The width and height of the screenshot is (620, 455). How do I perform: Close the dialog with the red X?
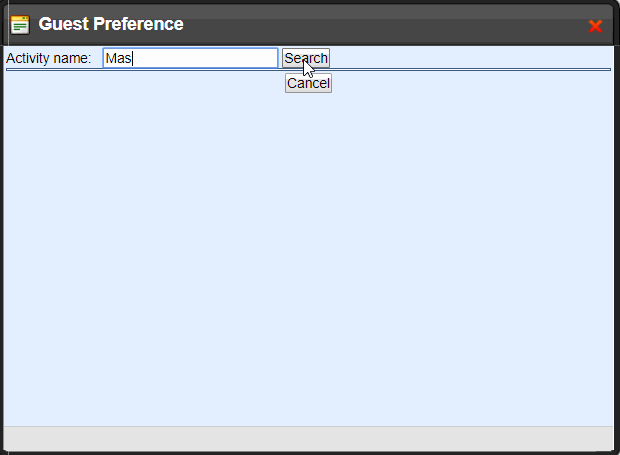tap(595, 26)
